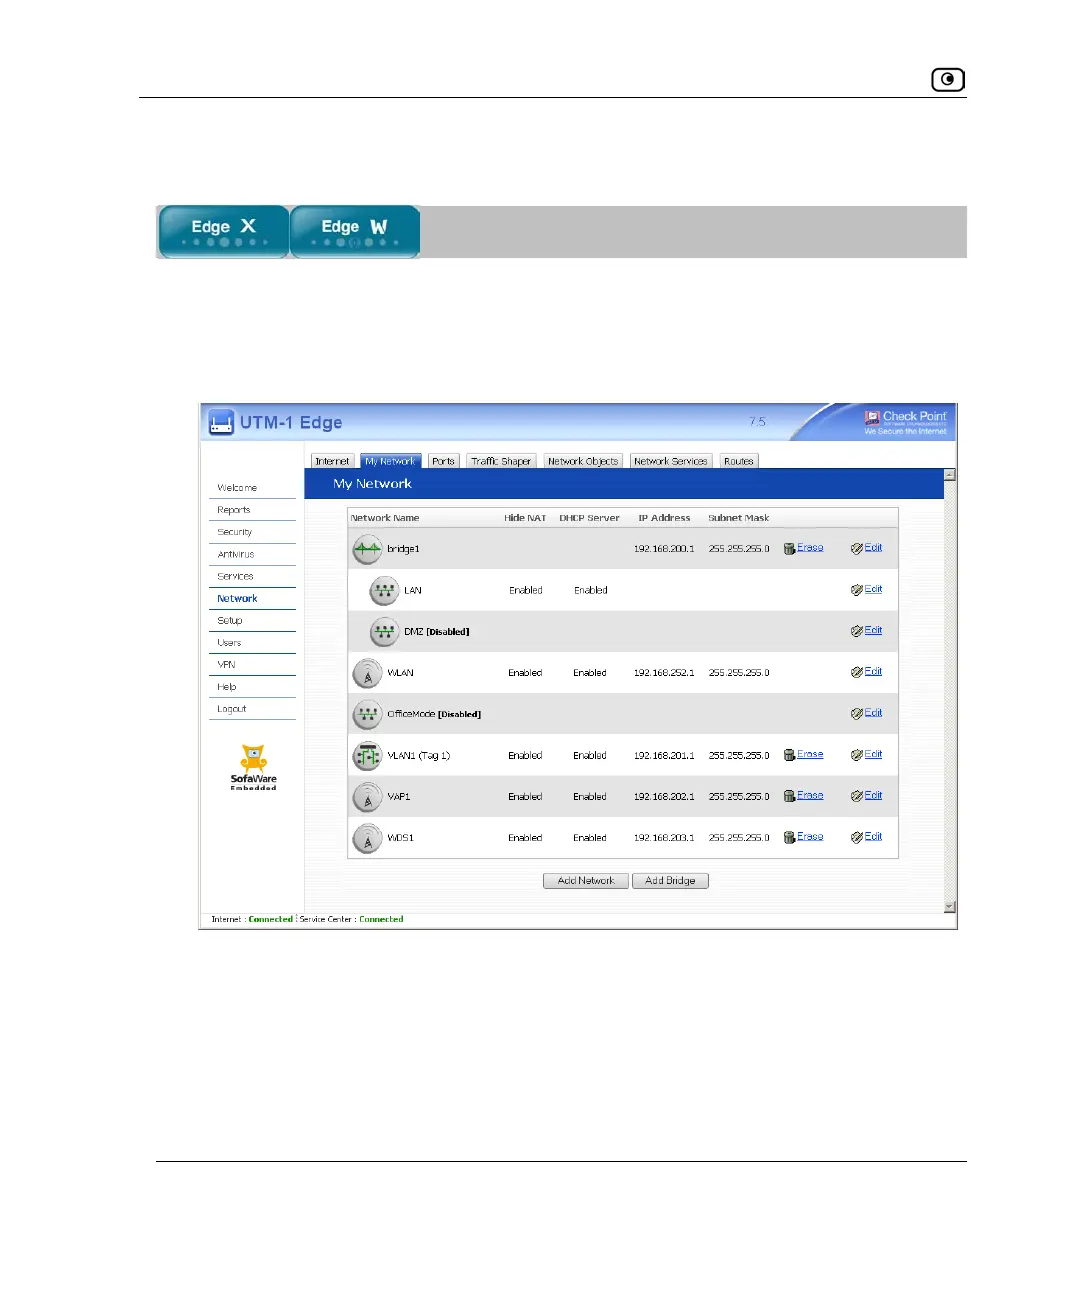The width and height of the screenshot is (1078, 1304).
Task: Go to the Network Objects tab
Action: click(x=583, y=461)
